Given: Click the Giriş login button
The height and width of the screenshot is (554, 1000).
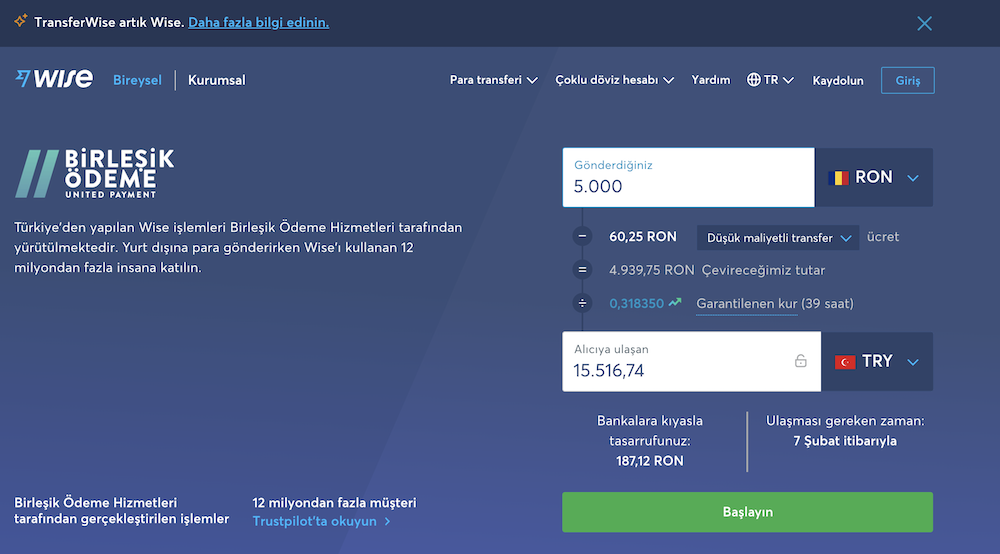Looking at the screenshot, I should (908, 80).
